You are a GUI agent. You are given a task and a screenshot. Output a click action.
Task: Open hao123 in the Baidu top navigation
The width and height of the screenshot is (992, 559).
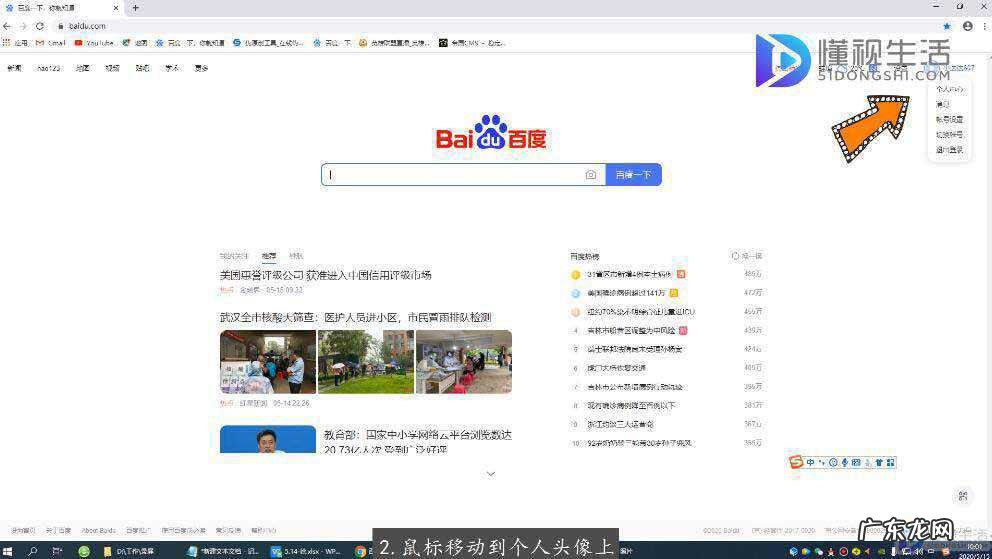[49, 68]
